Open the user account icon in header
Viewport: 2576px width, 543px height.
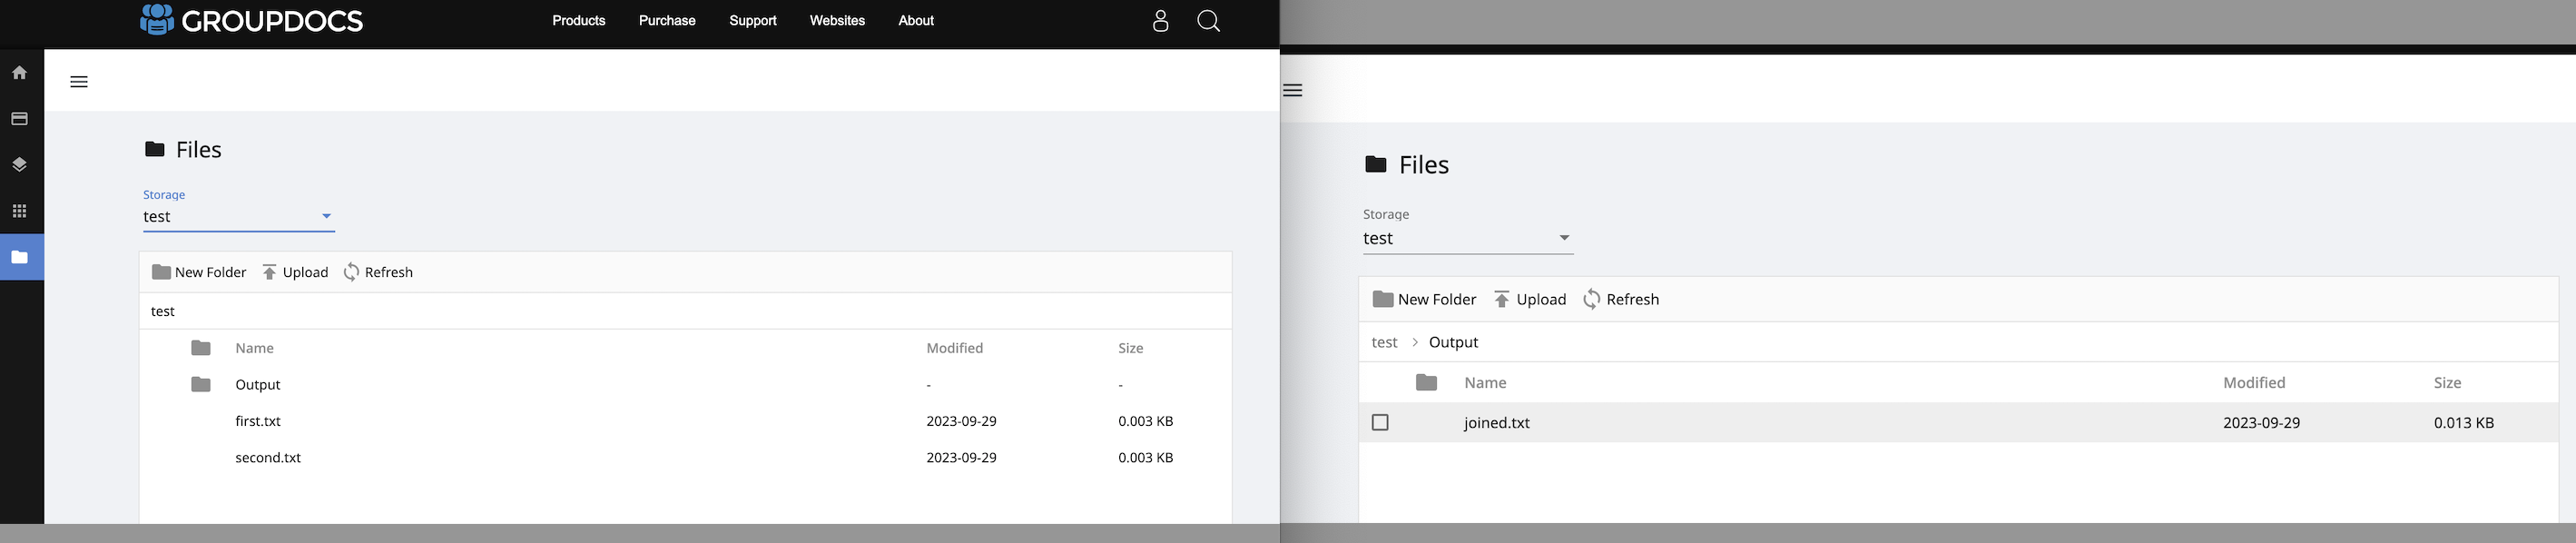(x=1160, y=21)
